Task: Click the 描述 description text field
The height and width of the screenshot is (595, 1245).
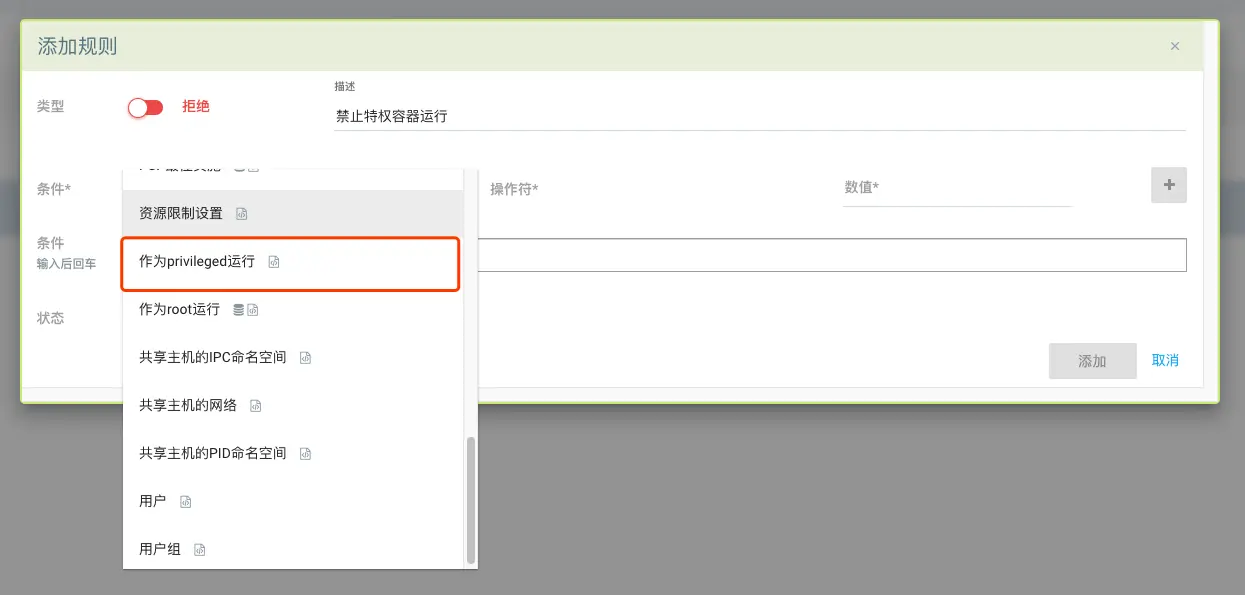Action: click(x=759, y=116)
